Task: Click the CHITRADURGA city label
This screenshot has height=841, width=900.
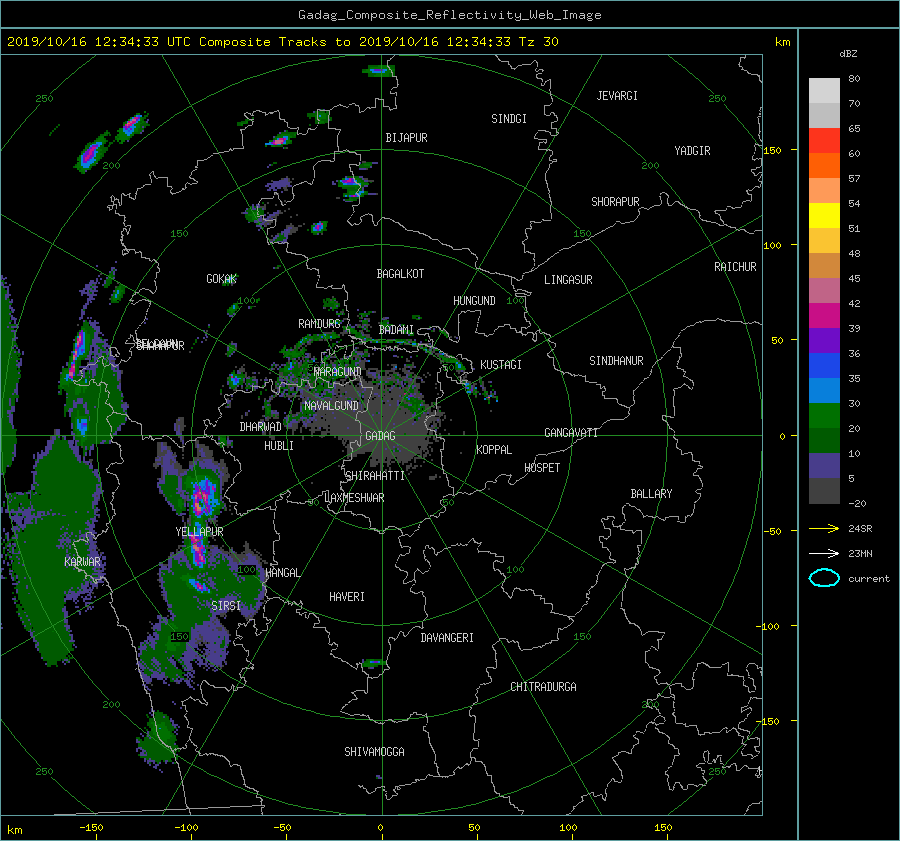Action: tap(544, 687)
